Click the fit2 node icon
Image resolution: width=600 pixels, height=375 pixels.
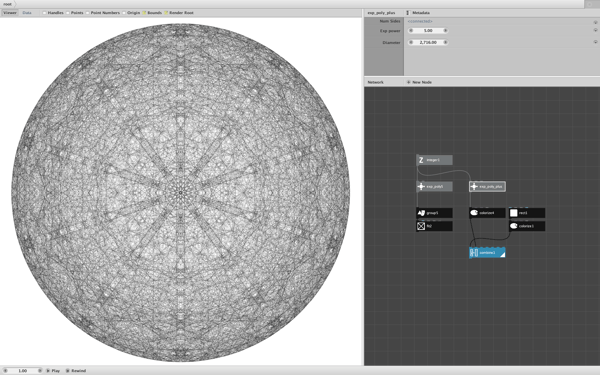click(x=421, y=226)
